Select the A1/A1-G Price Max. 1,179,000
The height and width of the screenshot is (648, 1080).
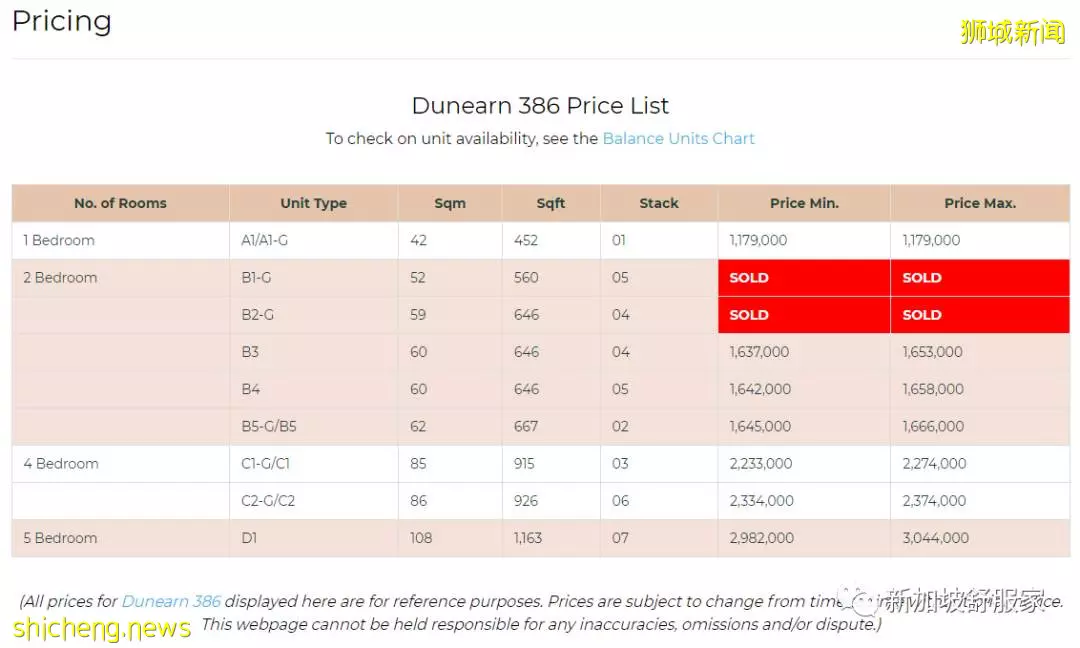[931, 240]
